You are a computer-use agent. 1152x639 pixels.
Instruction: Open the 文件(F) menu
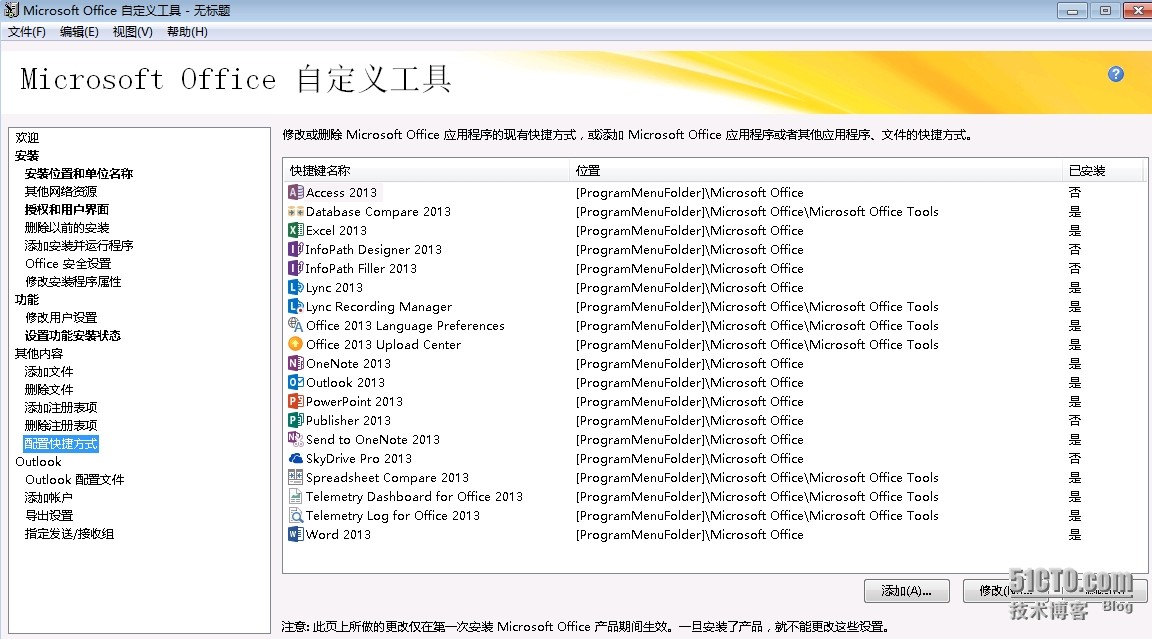click(26, 32)
